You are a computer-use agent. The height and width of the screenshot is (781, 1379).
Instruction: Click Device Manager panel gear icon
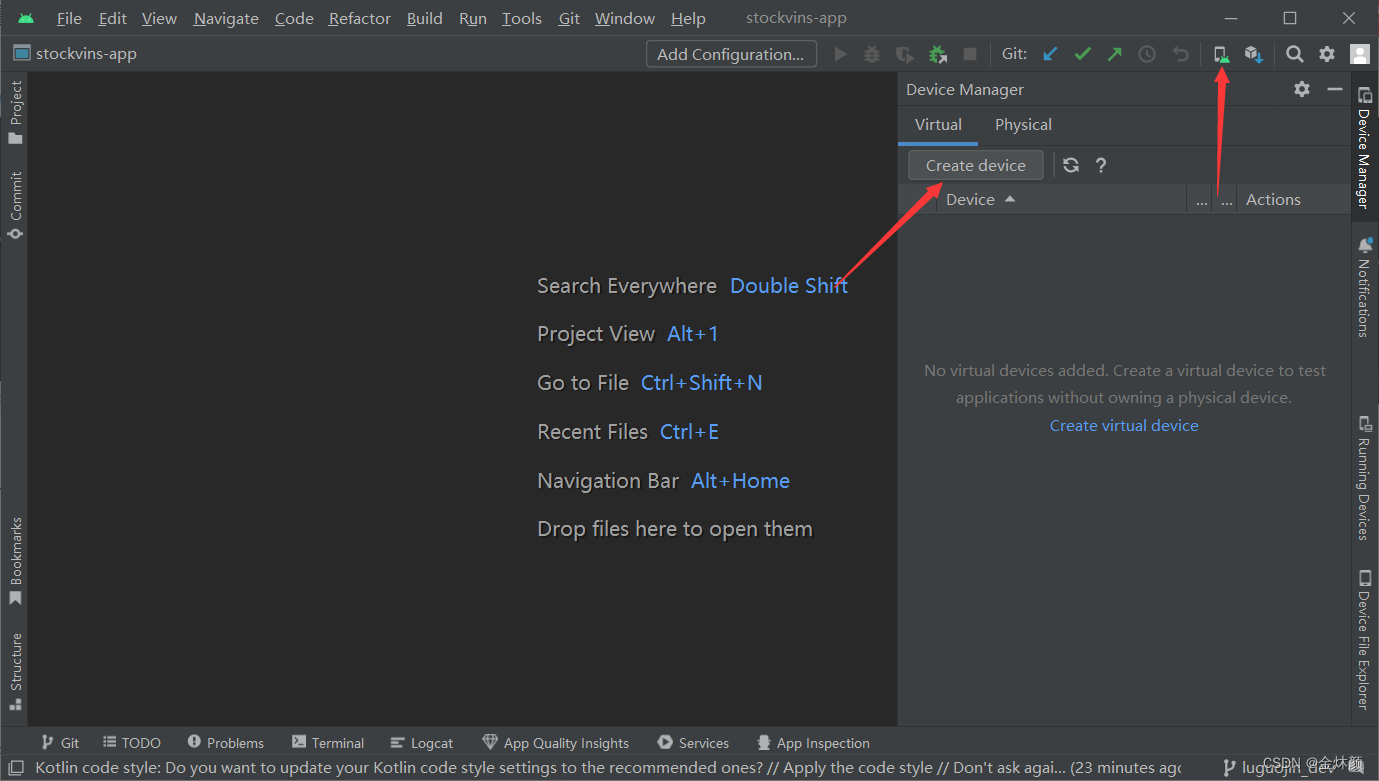[1301, 89]
